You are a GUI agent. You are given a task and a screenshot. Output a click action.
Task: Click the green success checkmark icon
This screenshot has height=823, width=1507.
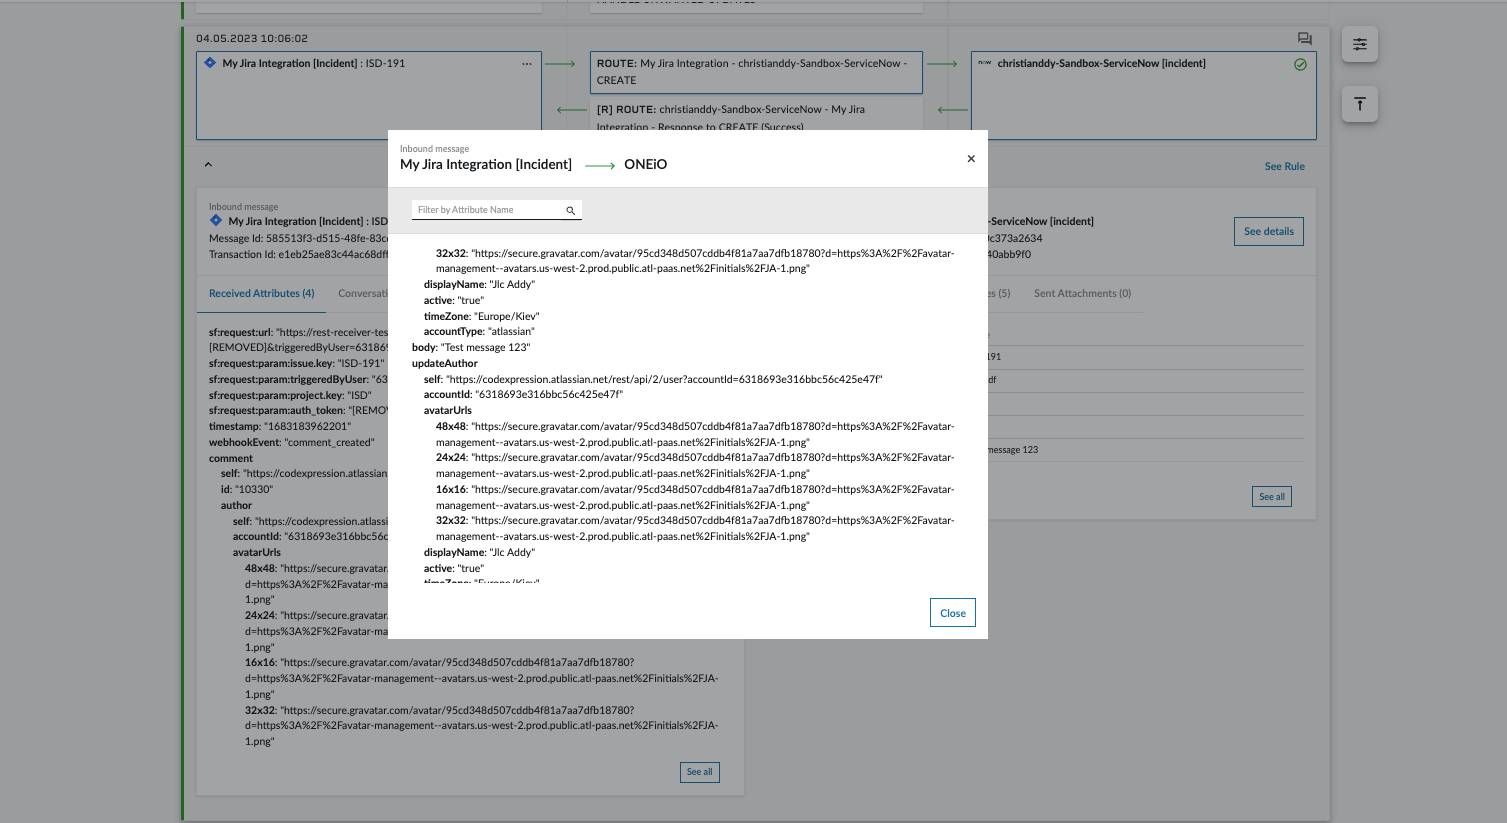point(1300,64)
